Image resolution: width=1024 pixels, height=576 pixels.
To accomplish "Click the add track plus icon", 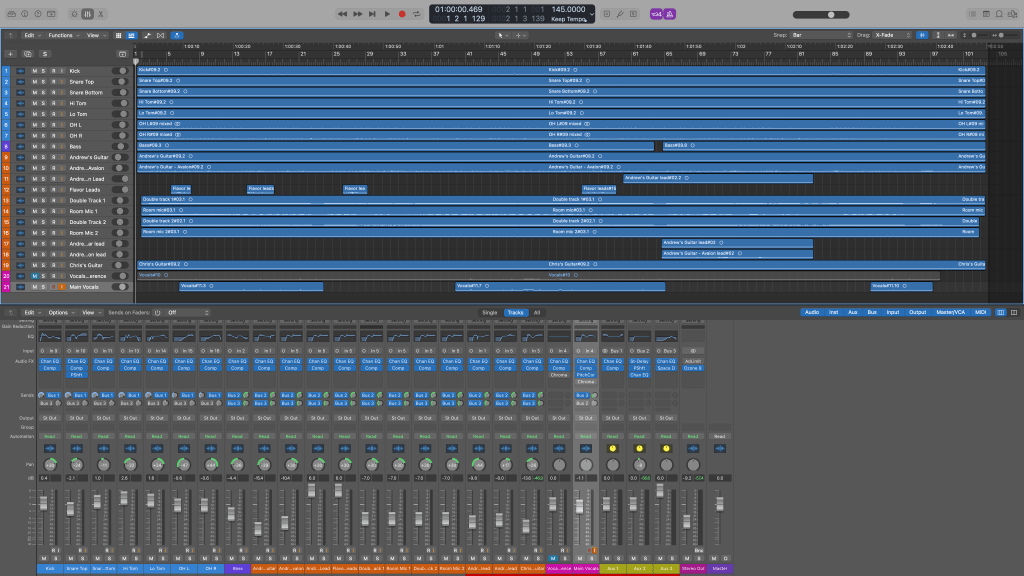I will 10,53.
